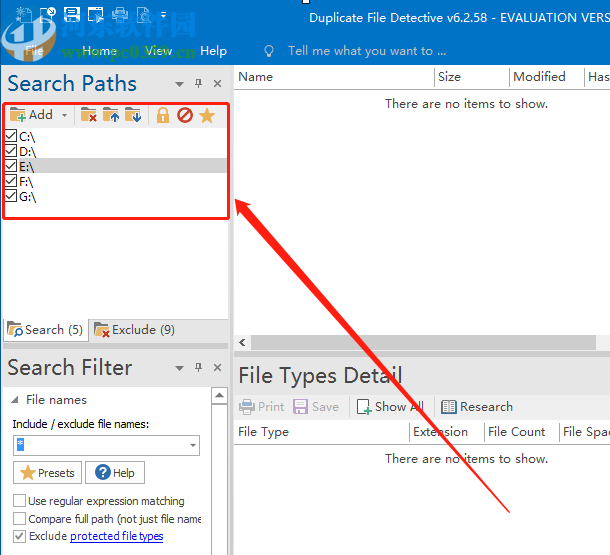The height and width of the screenshot is (555, 610).
Task: Click the Search Filter scrollbar up arrow
Action: [219, 396]
